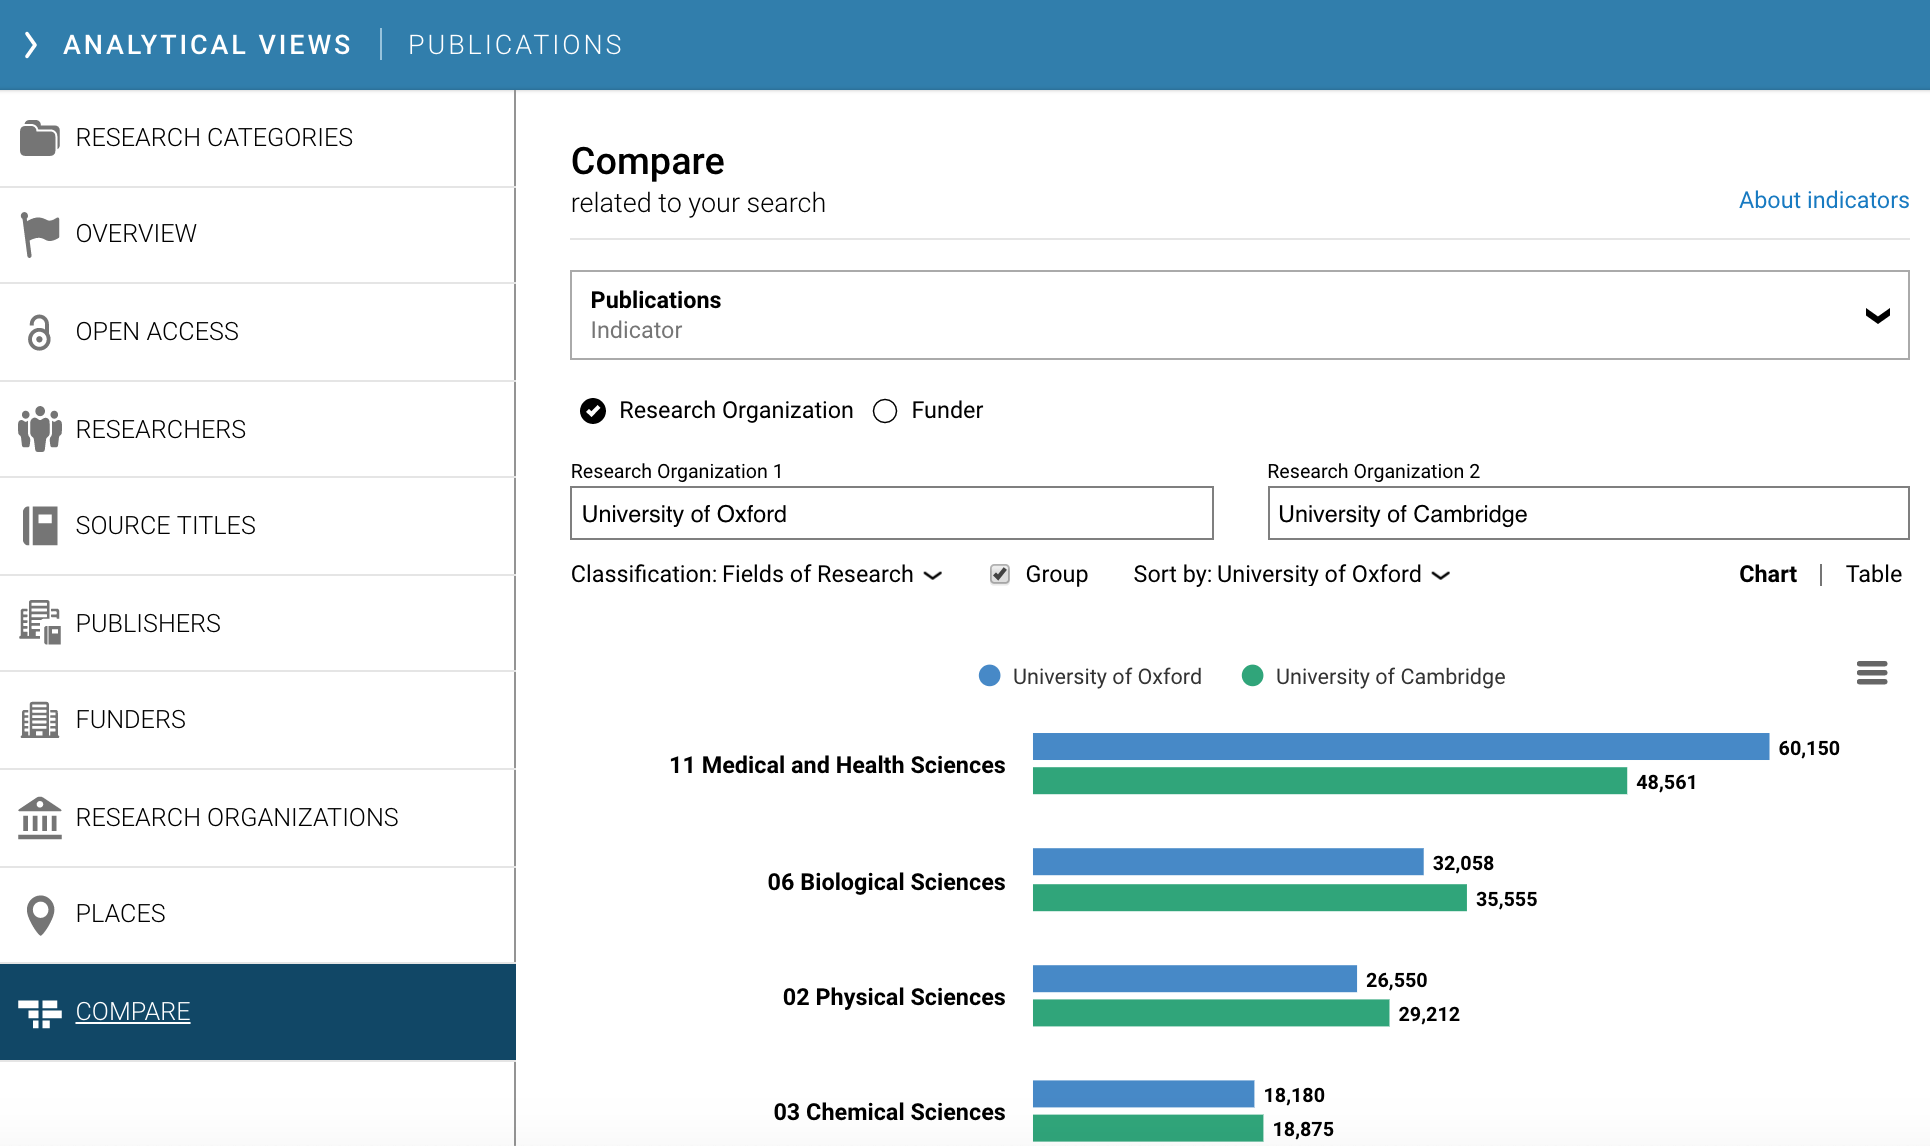Expand the sidebar with header chevron
The image size is (1930, 1146).
[31, 45]
